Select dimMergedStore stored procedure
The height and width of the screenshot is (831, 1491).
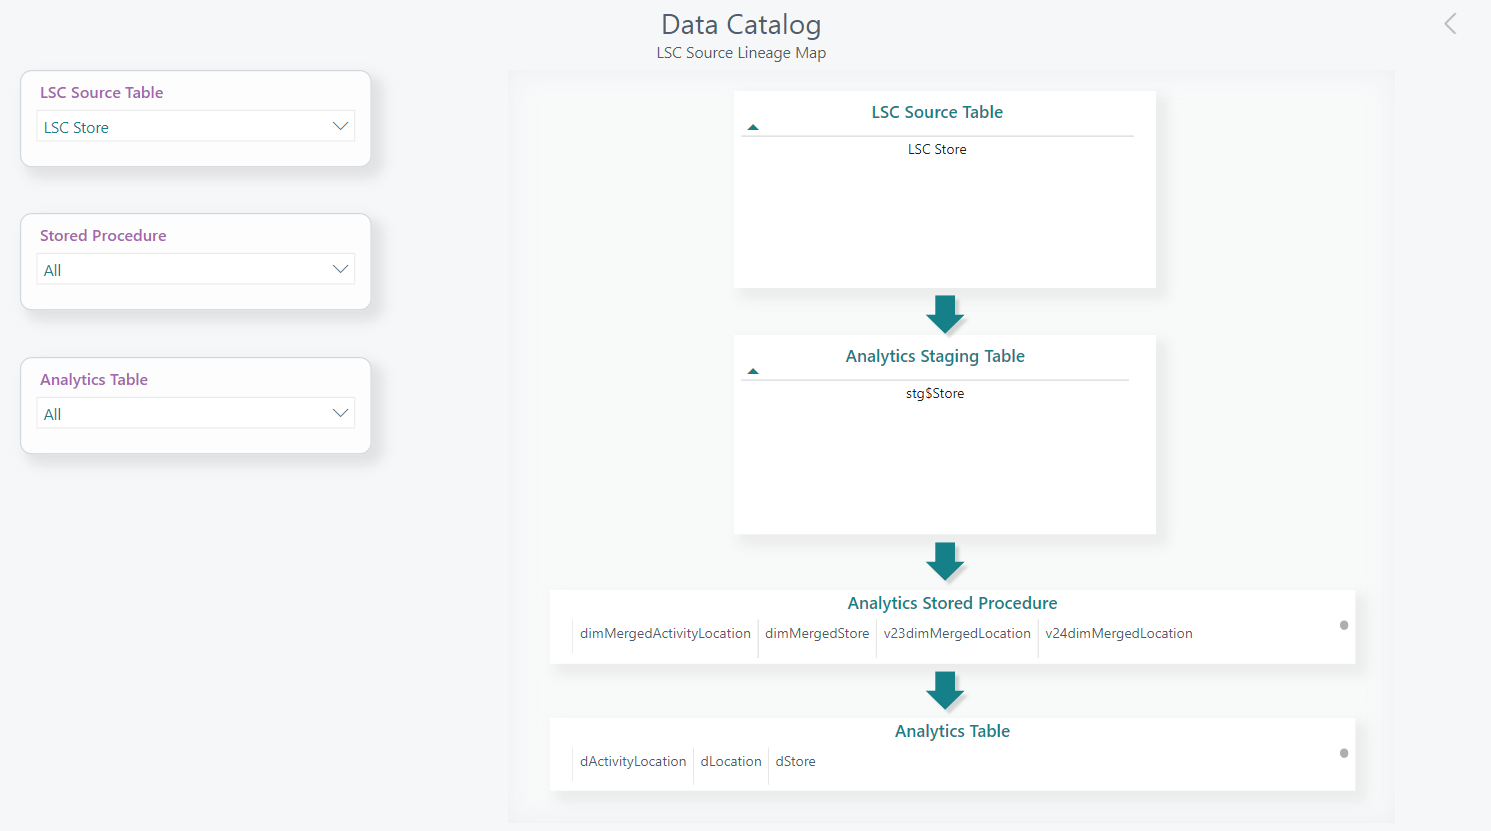click(x=817, y=634)
